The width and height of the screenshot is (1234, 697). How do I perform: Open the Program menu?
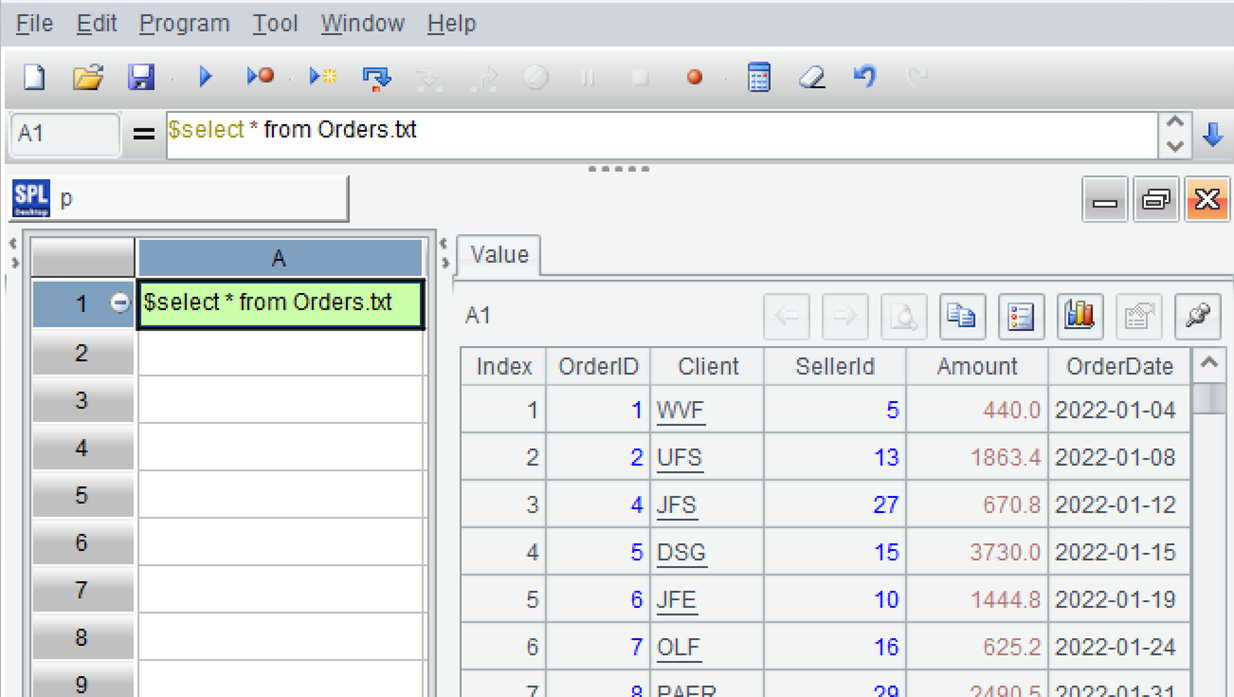(x=184, y=23)
